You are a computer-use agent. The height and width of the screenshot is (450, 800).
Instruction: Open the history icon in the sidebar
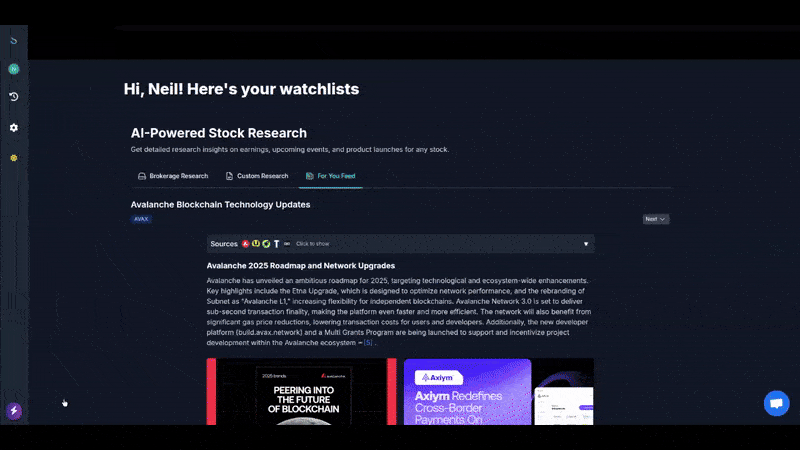coord(14,96)
